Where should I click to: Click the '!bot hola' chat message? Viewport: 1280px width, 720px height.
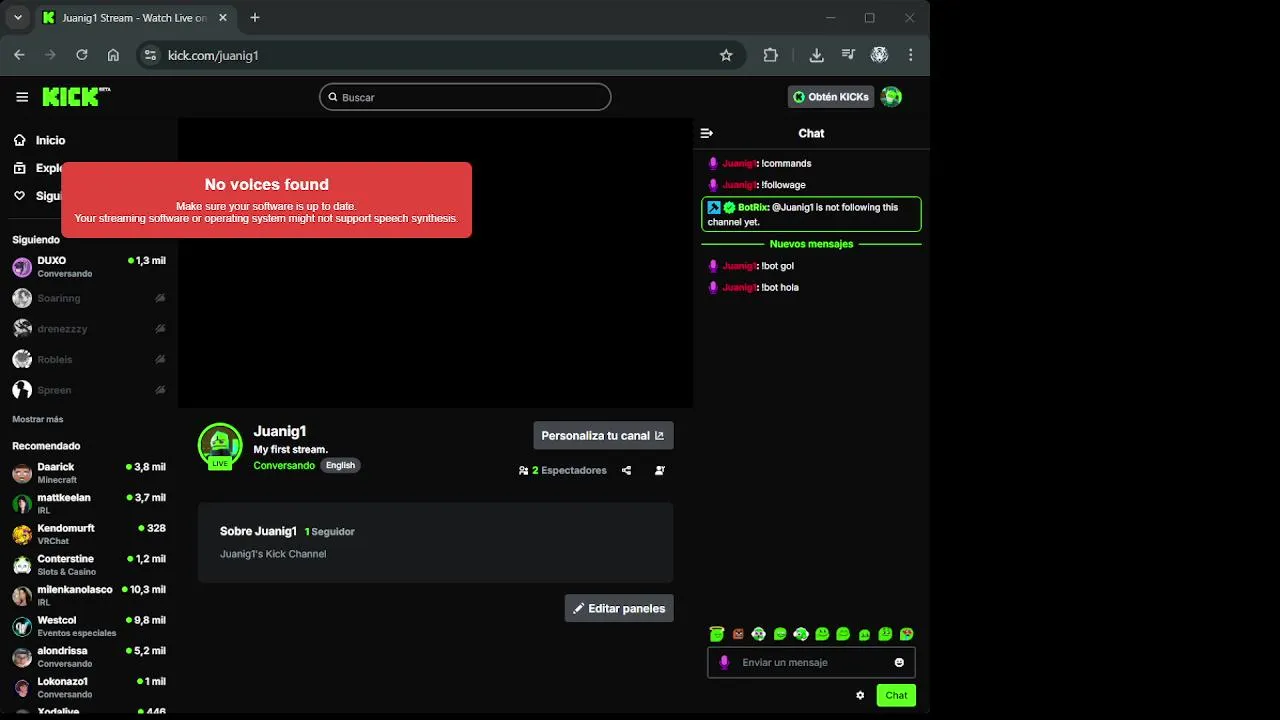point(780,287)
